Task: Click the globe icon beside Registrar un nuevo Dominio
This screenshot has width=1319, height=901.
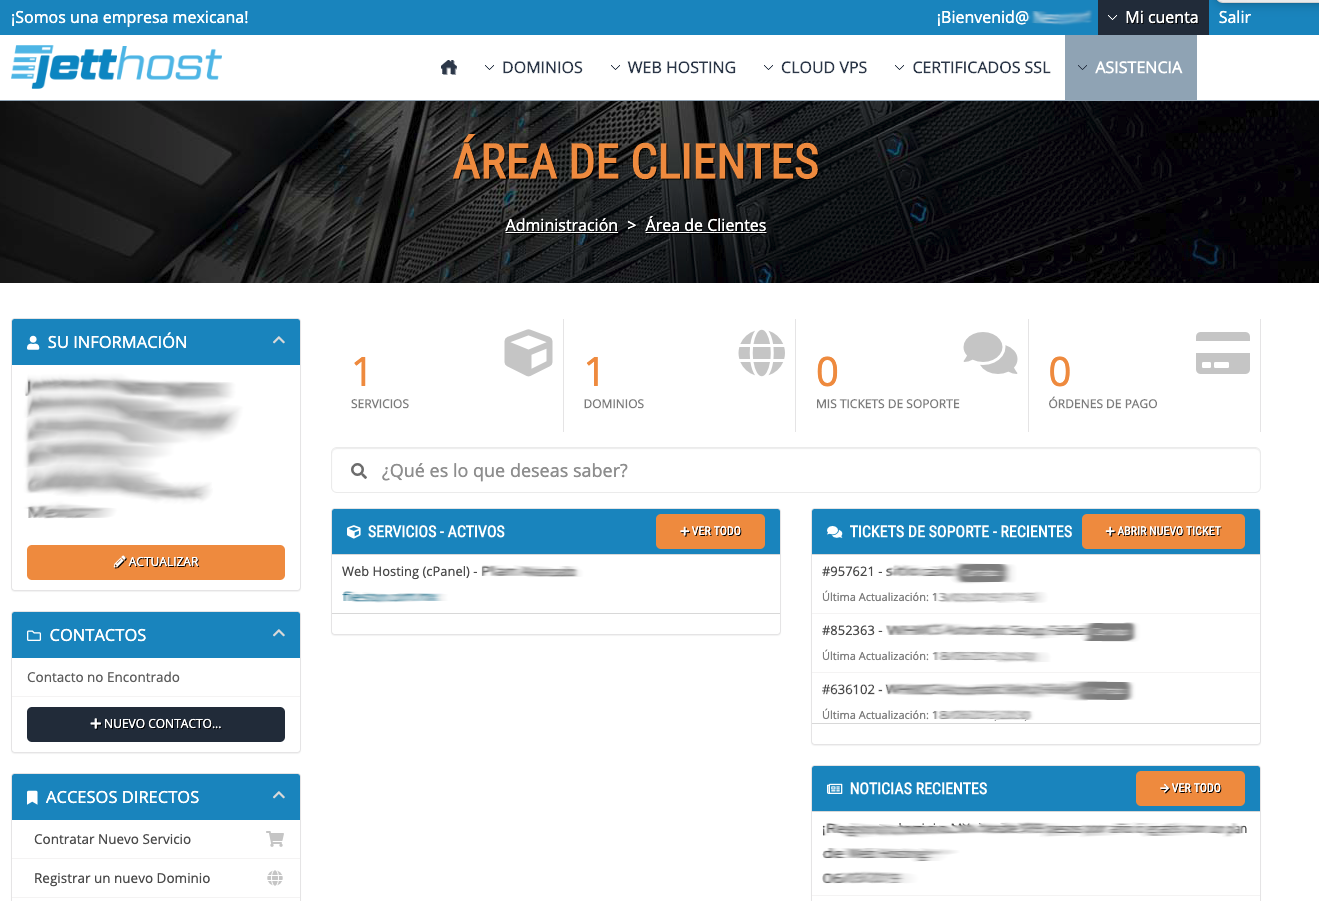Action: [275, 878]
